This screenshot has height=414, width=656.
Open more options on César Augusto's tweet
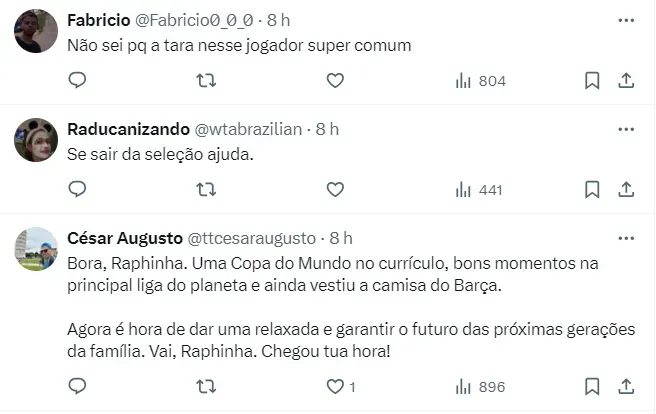point(626,238)
